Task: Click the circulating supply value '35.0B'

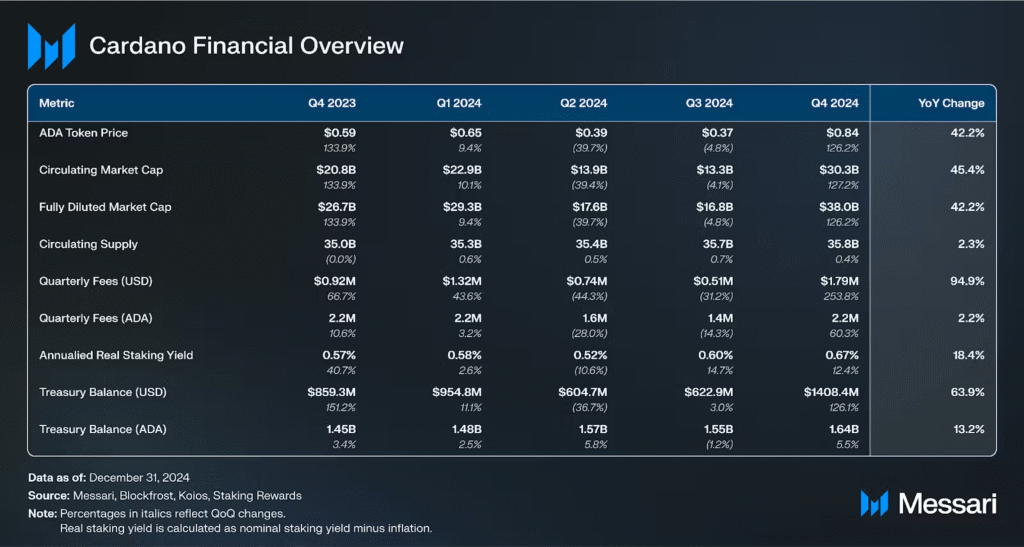Action: [x=340, y=244]
